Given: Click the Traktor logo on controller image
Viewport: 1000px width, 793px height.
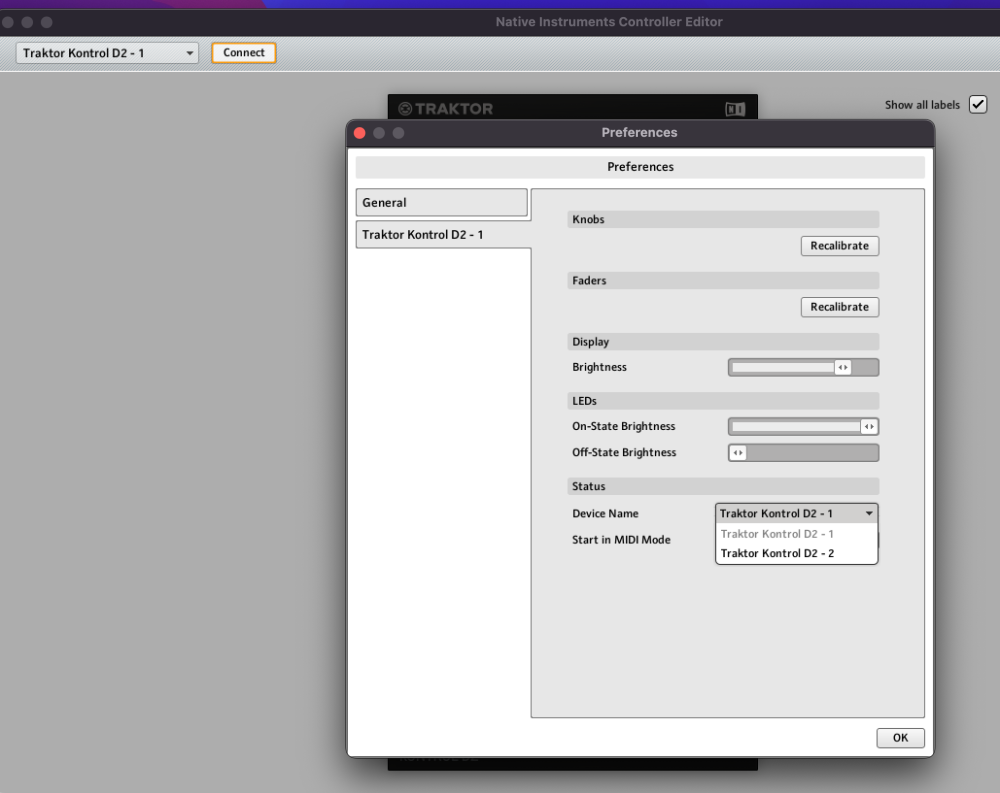Looking at the screenshot, I should pos(446,108).
